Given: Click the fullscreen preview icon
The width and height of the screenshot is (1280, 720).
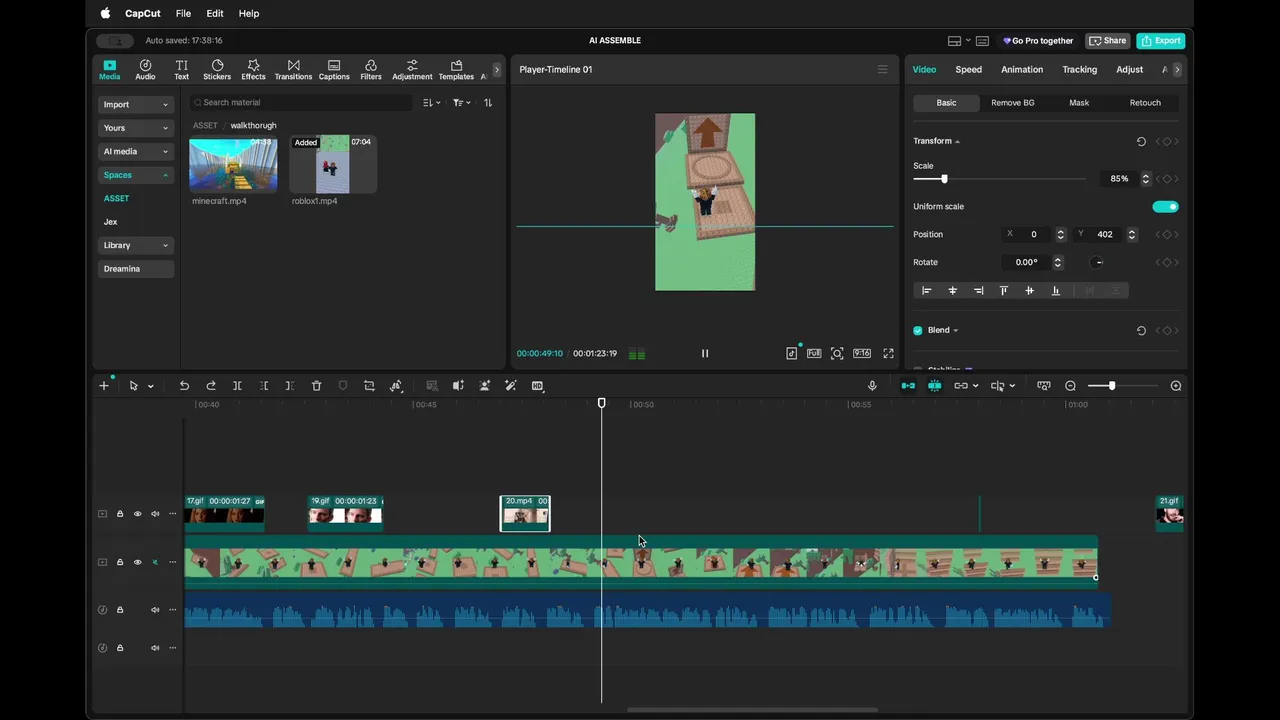Looking at the screenshot, I should [888, 353].
